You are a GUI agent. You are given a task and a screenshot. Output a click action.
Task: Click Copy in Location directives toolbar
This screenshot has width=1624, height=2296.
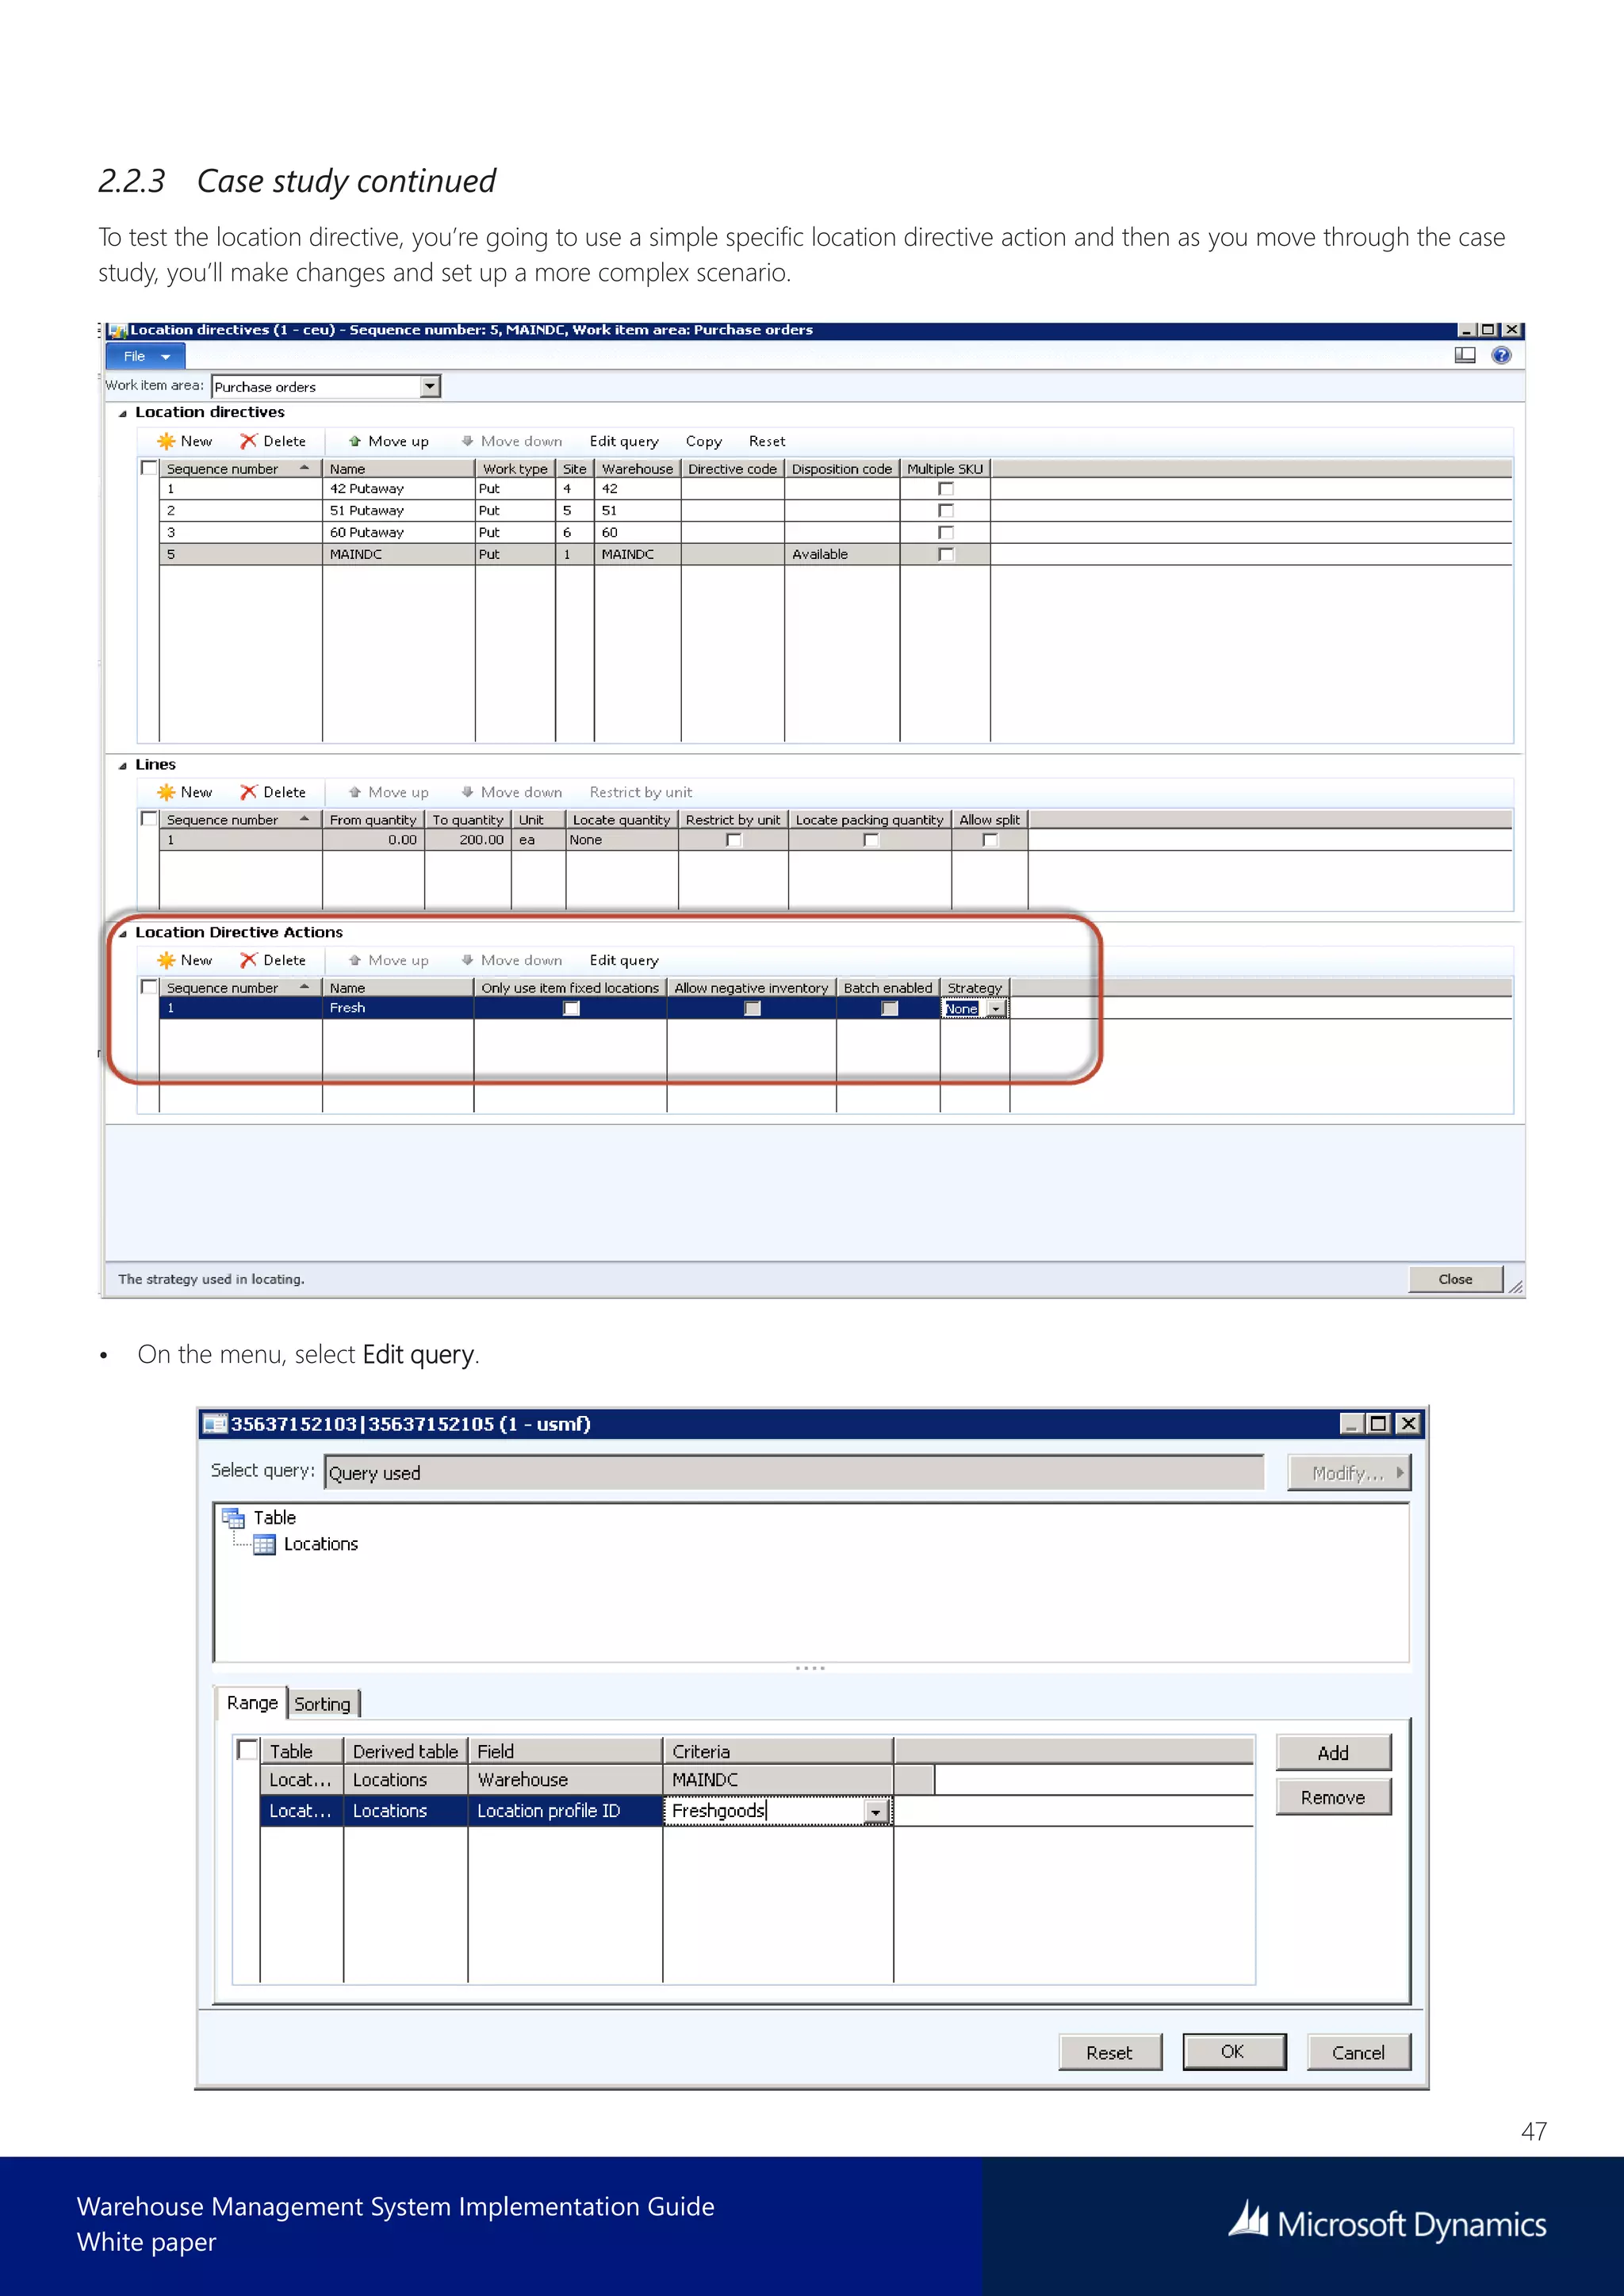[704, 441]
